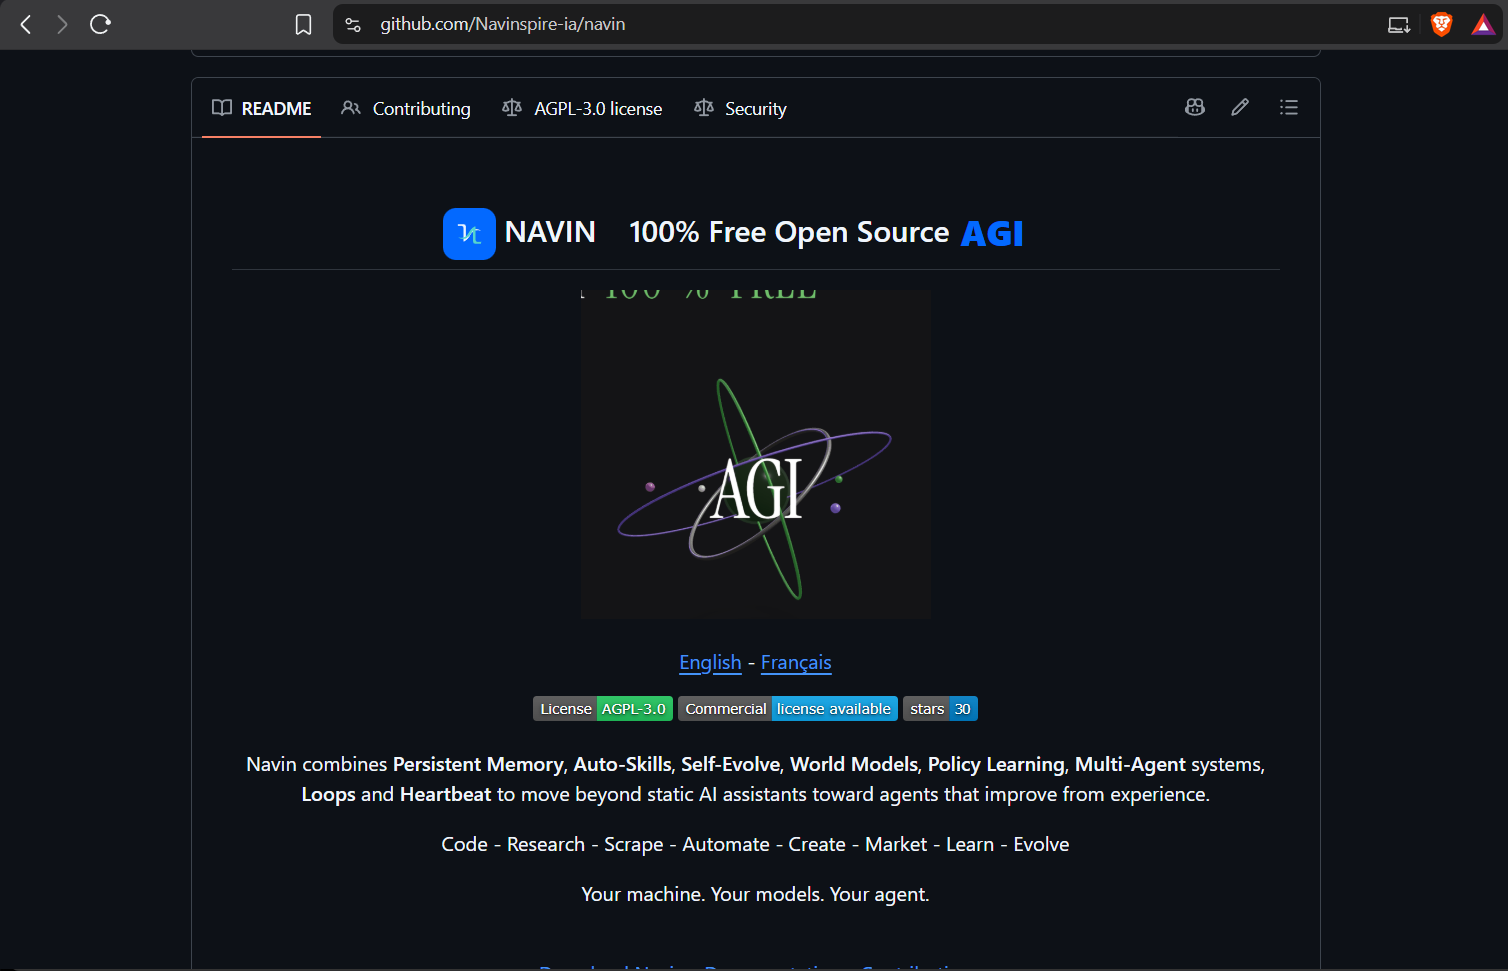Switch to the README tab

(x=262, y=108)
